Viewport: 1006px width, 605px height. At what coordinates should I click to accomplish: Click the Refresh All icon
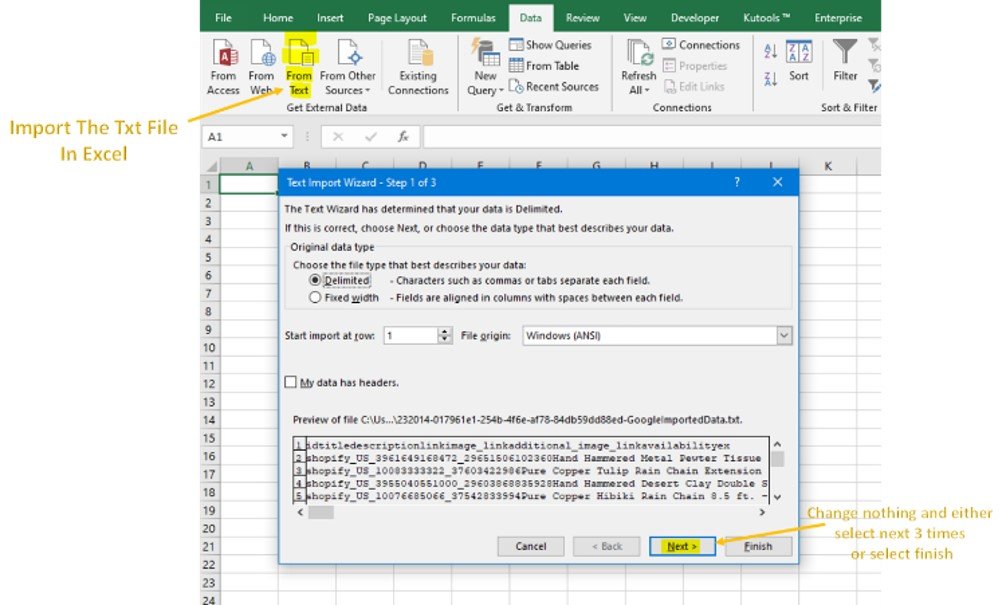pyautogui.click(x=638, y=53)
